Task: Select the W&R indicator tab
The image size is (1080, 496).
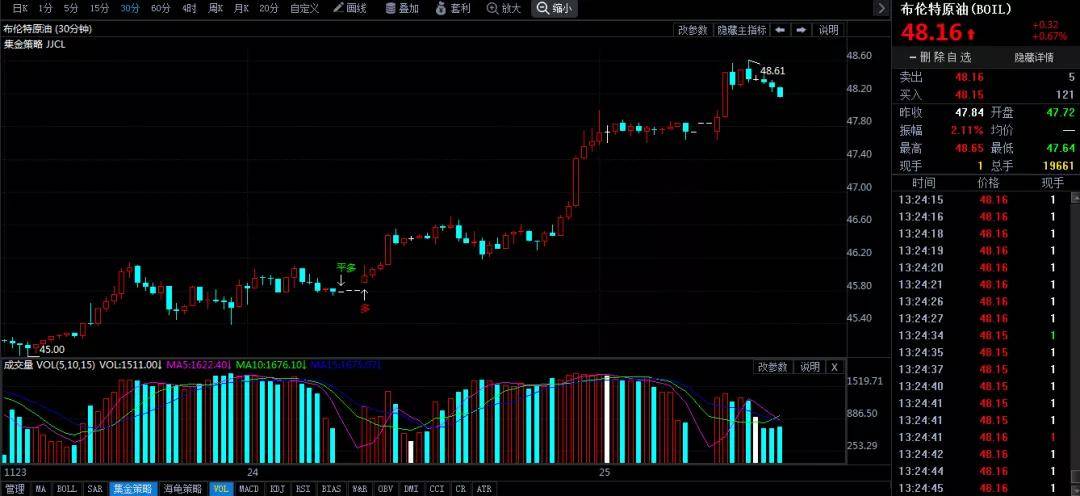Action: click(x=360, y=488)
